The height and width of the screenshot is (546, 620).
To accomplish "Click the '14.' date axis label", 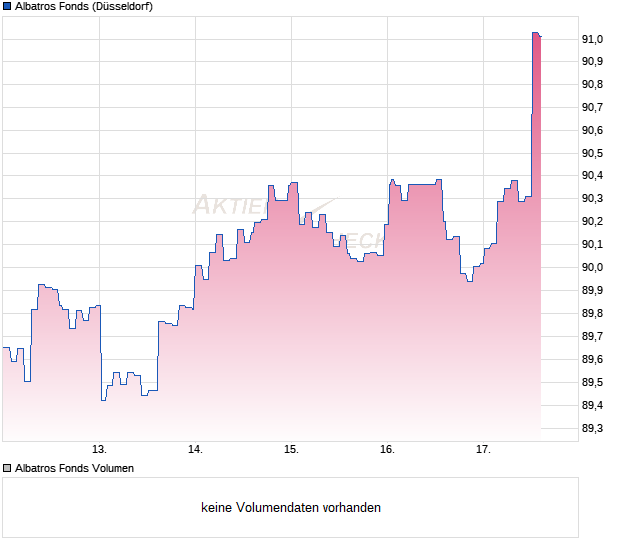I will point(195,450).
